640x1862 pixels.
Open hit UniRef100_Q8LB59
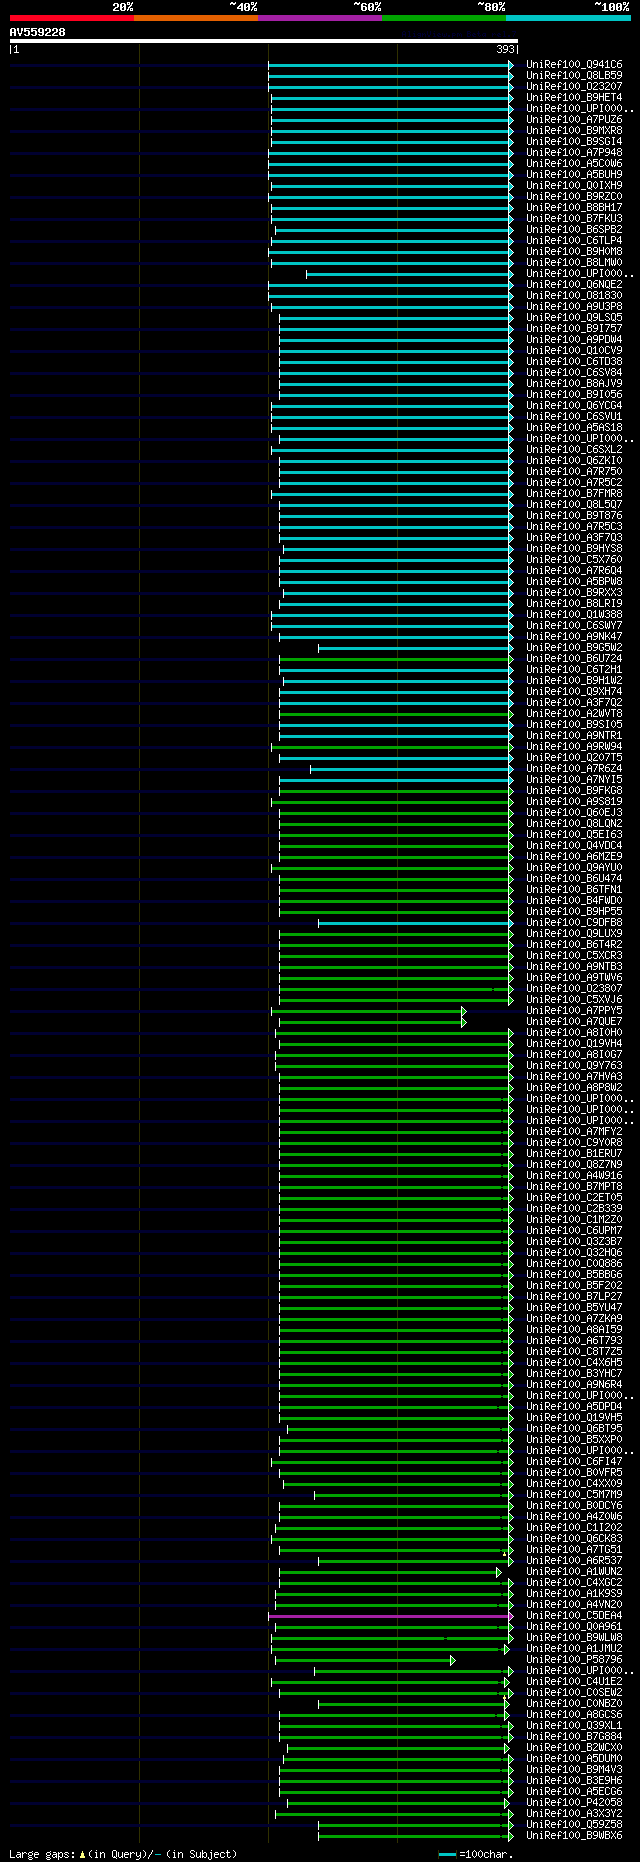(x=574, y=76)
